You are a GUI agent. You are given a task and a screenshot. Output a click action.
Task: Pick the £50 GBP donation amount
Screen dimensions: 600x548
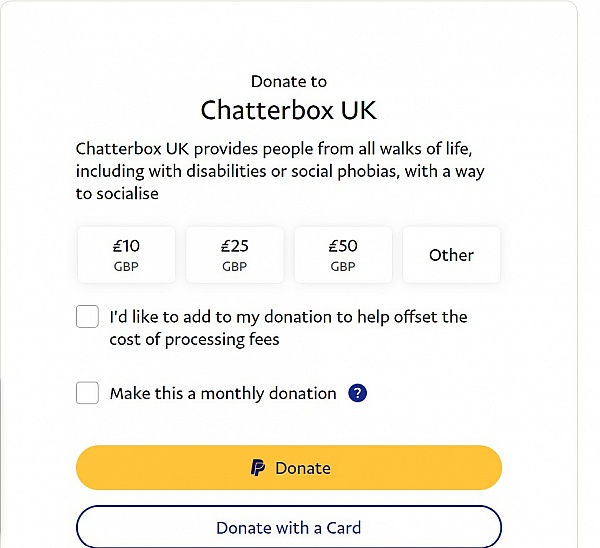click(x=343, y=255)
